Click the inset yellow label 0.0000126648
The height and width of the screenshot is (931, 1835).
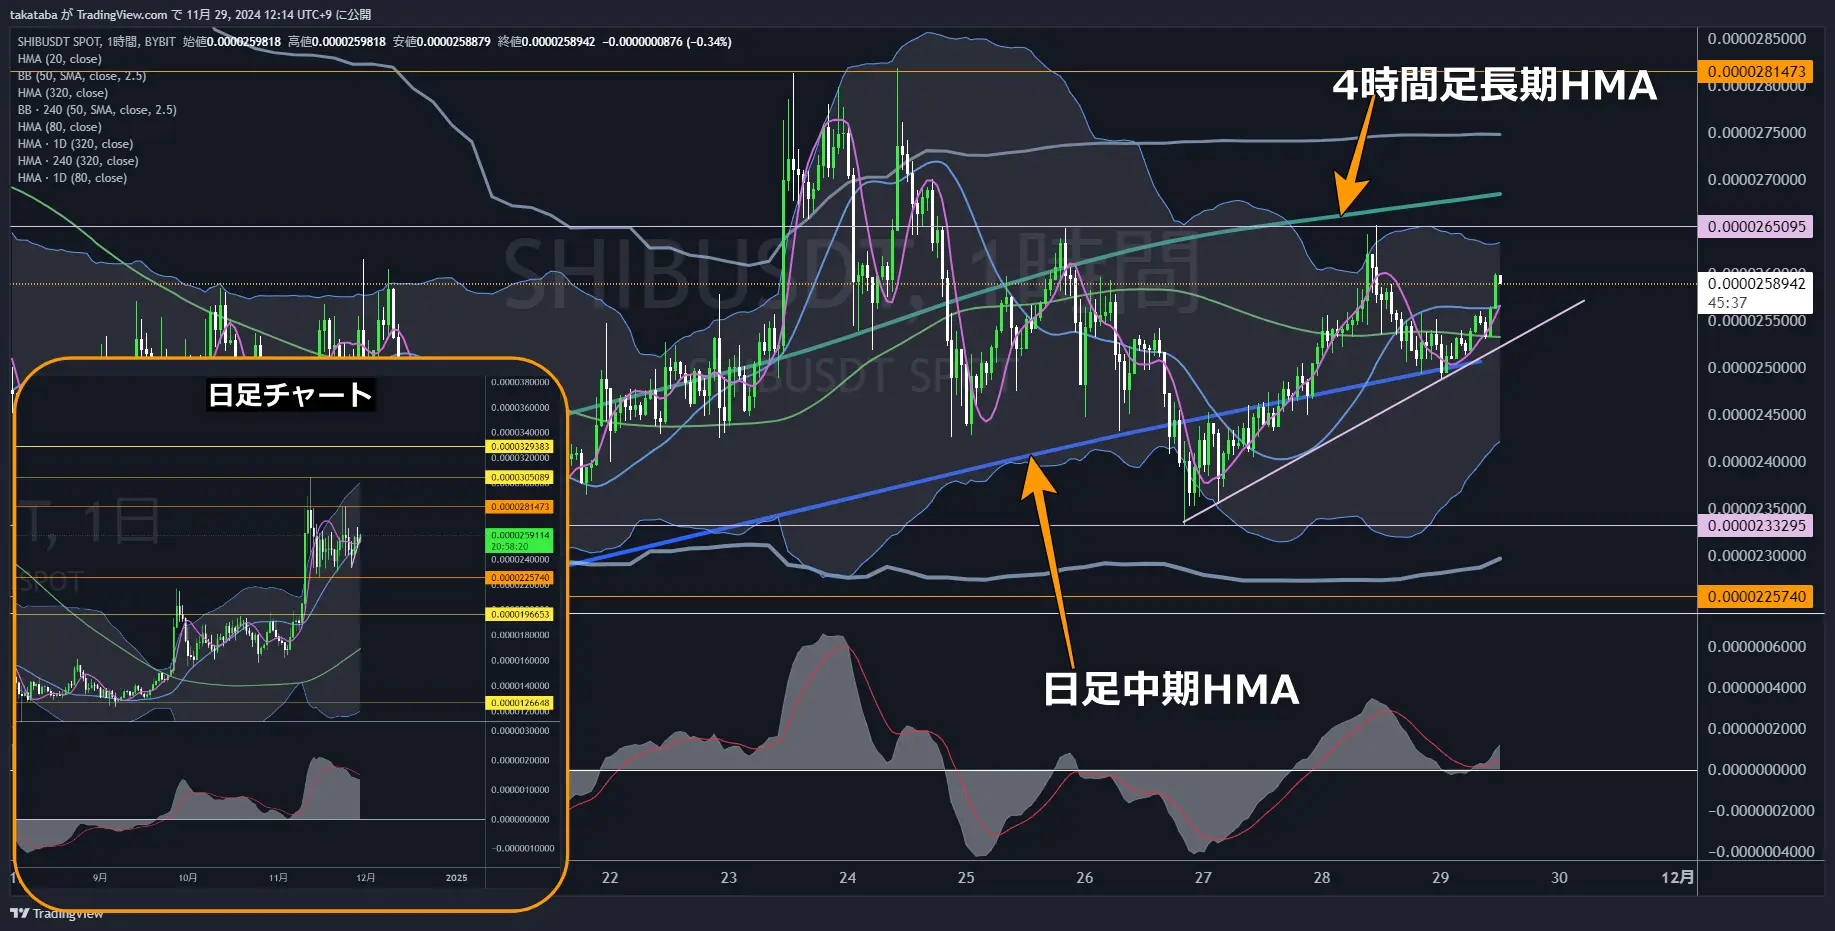pyautogui.click(x=520, y=703)
